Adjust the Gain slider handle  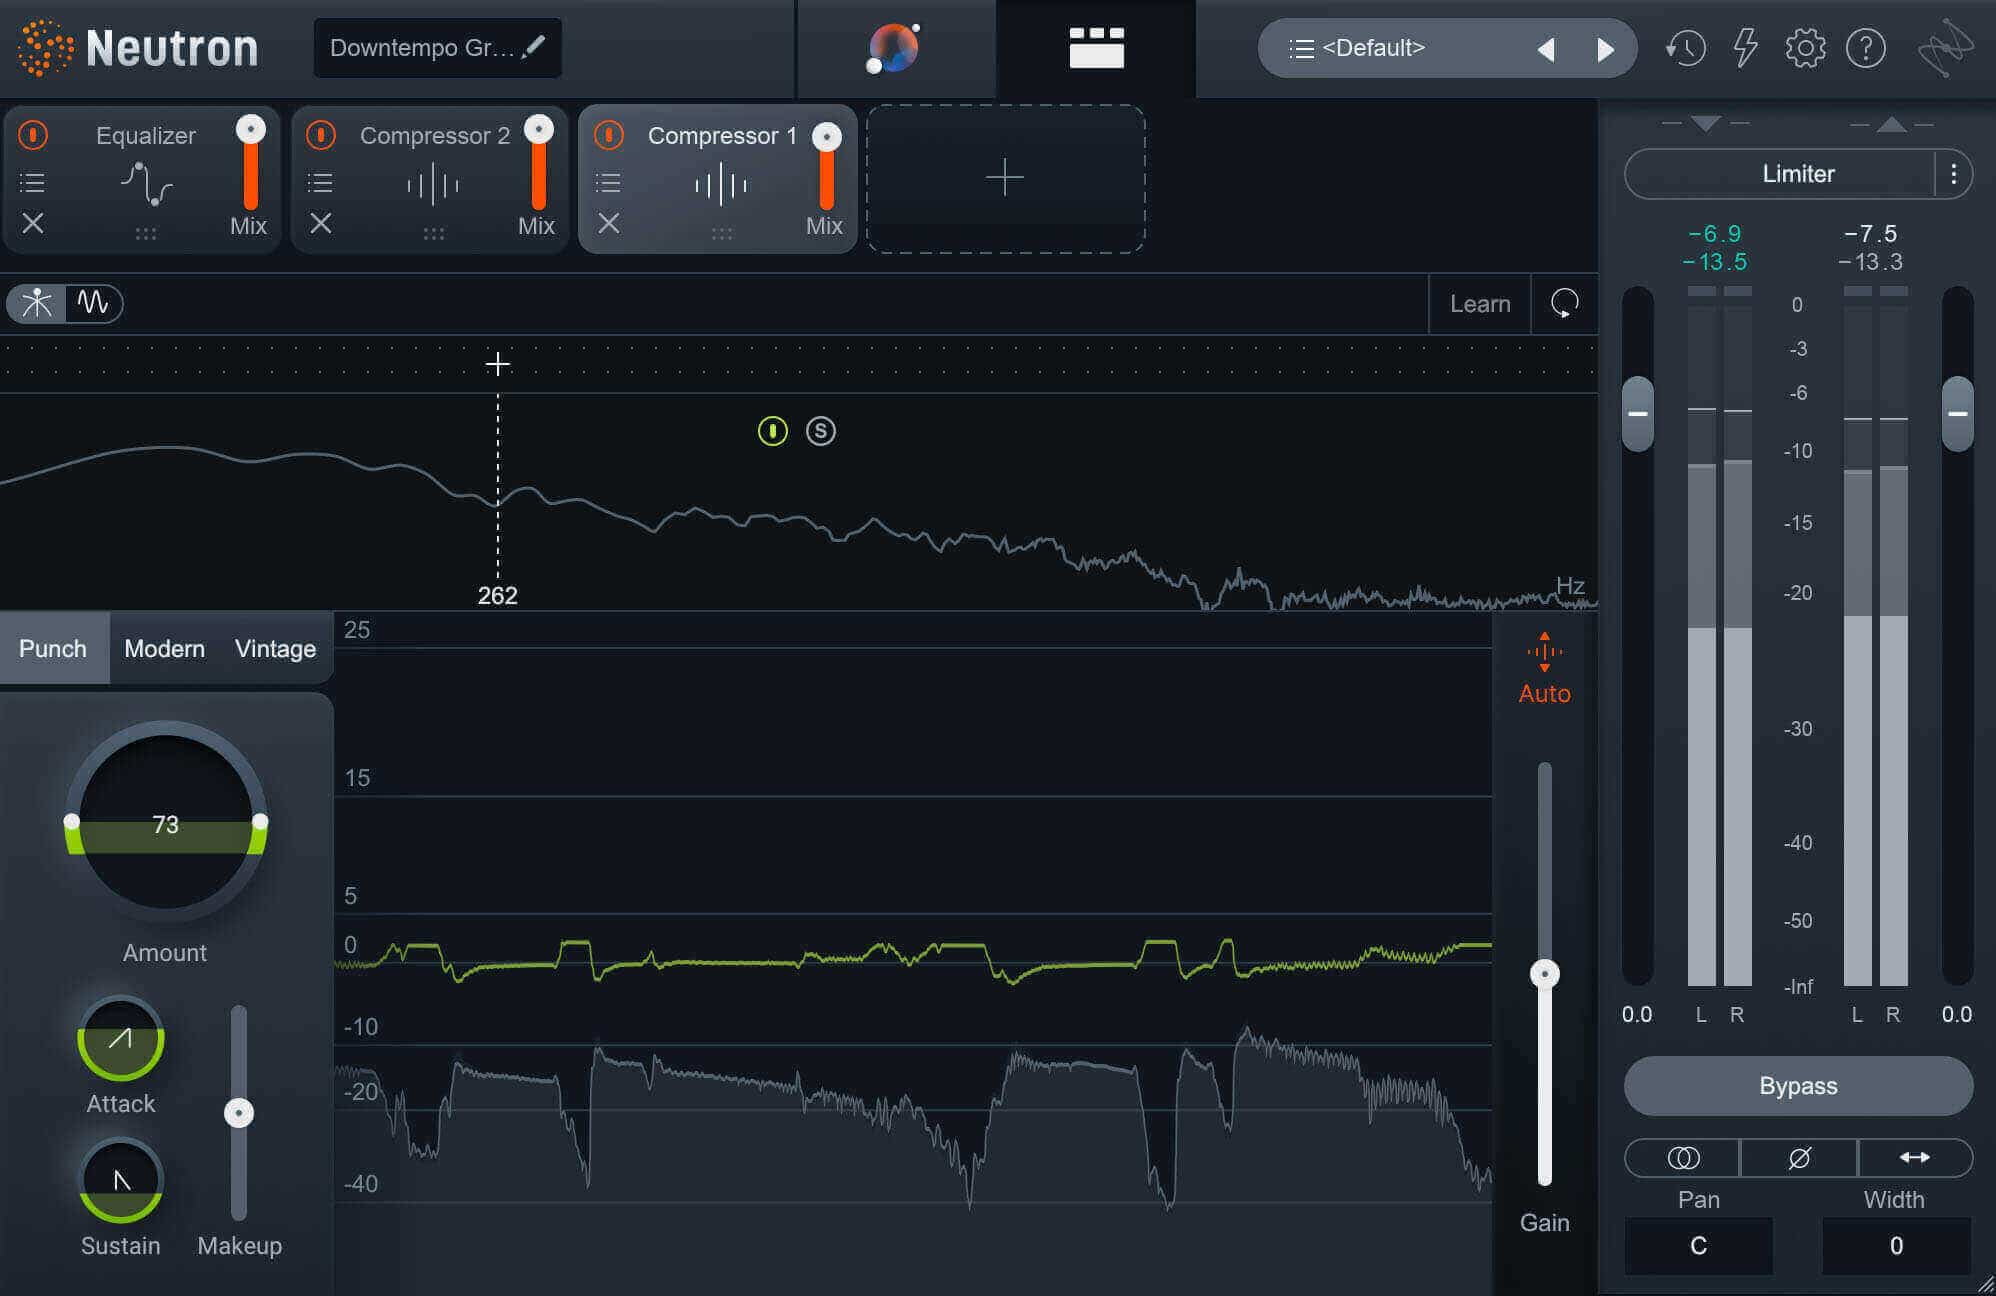point(1545,974)
